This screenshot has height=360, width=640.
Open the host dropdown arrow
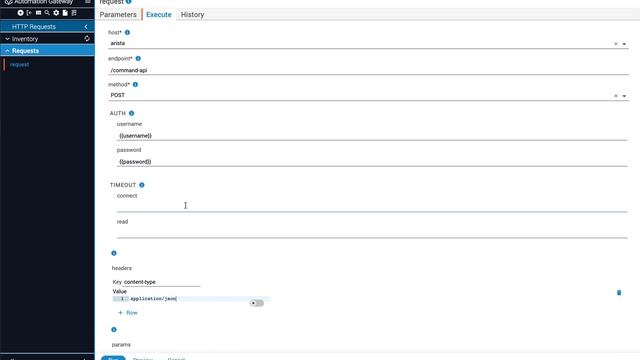tap(624, 44)
